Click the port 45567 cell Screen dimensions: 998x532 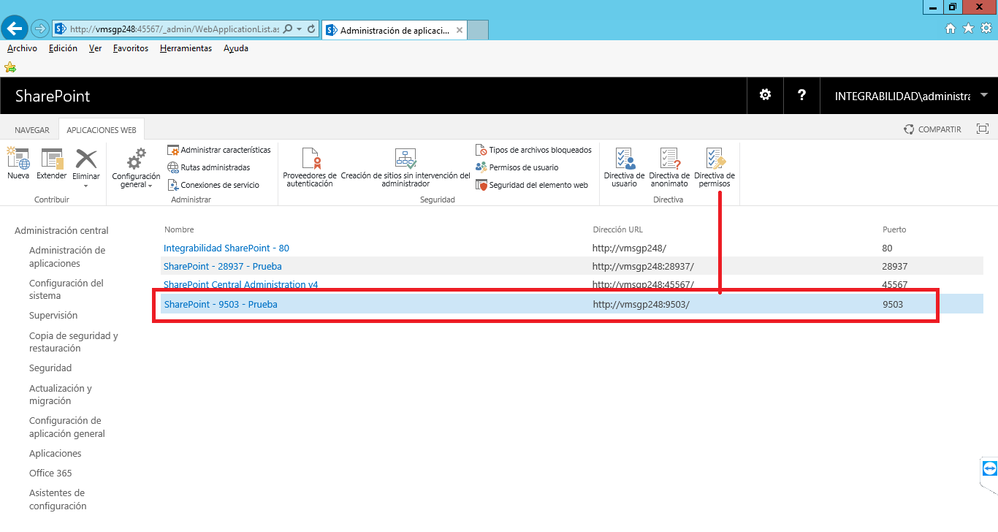click(x=894, y=284)
